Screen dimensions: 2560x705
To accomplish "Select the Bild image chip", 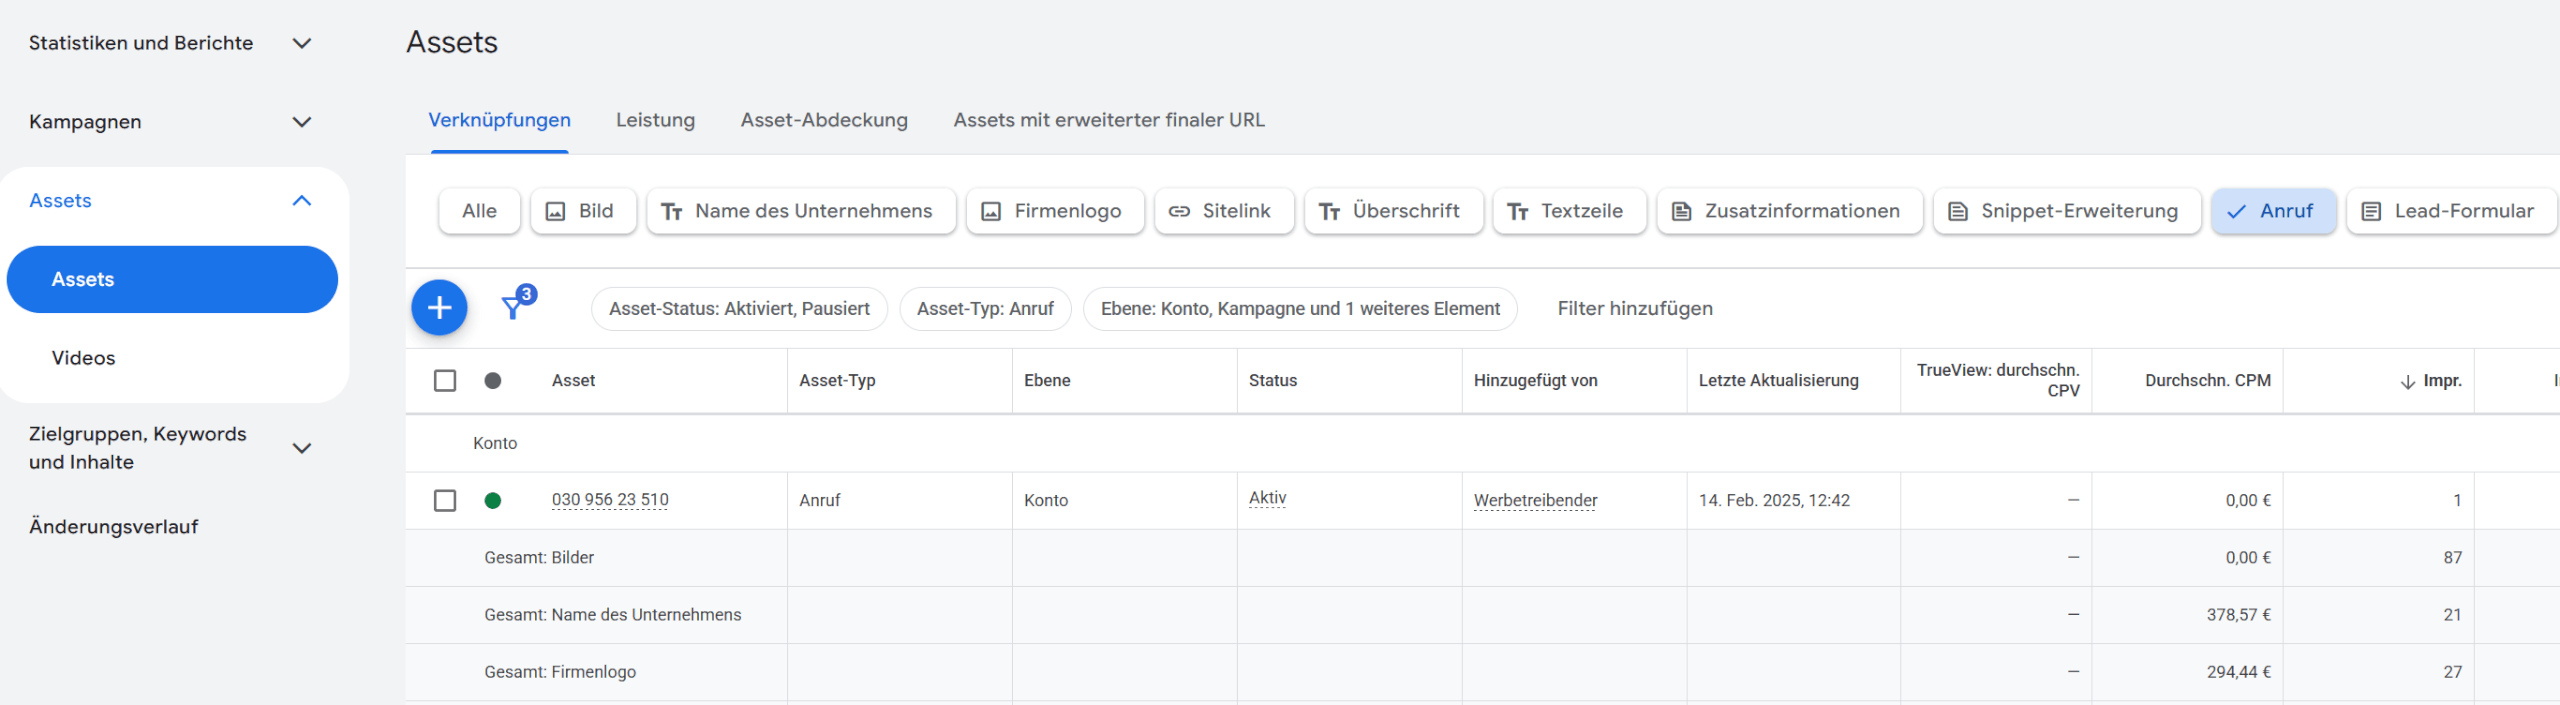I will click(582, 211).
